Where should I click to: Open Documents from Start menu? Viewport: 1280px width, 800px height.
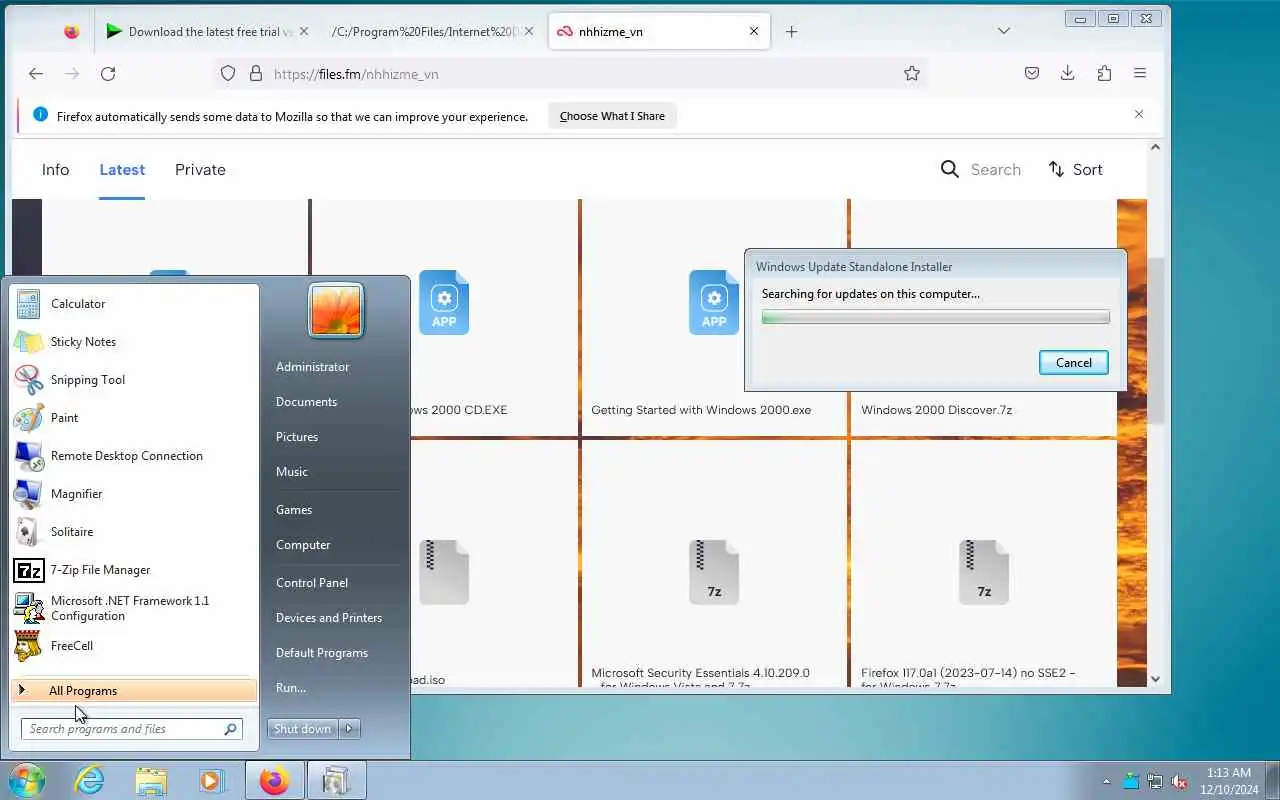[x=306, y=402]
